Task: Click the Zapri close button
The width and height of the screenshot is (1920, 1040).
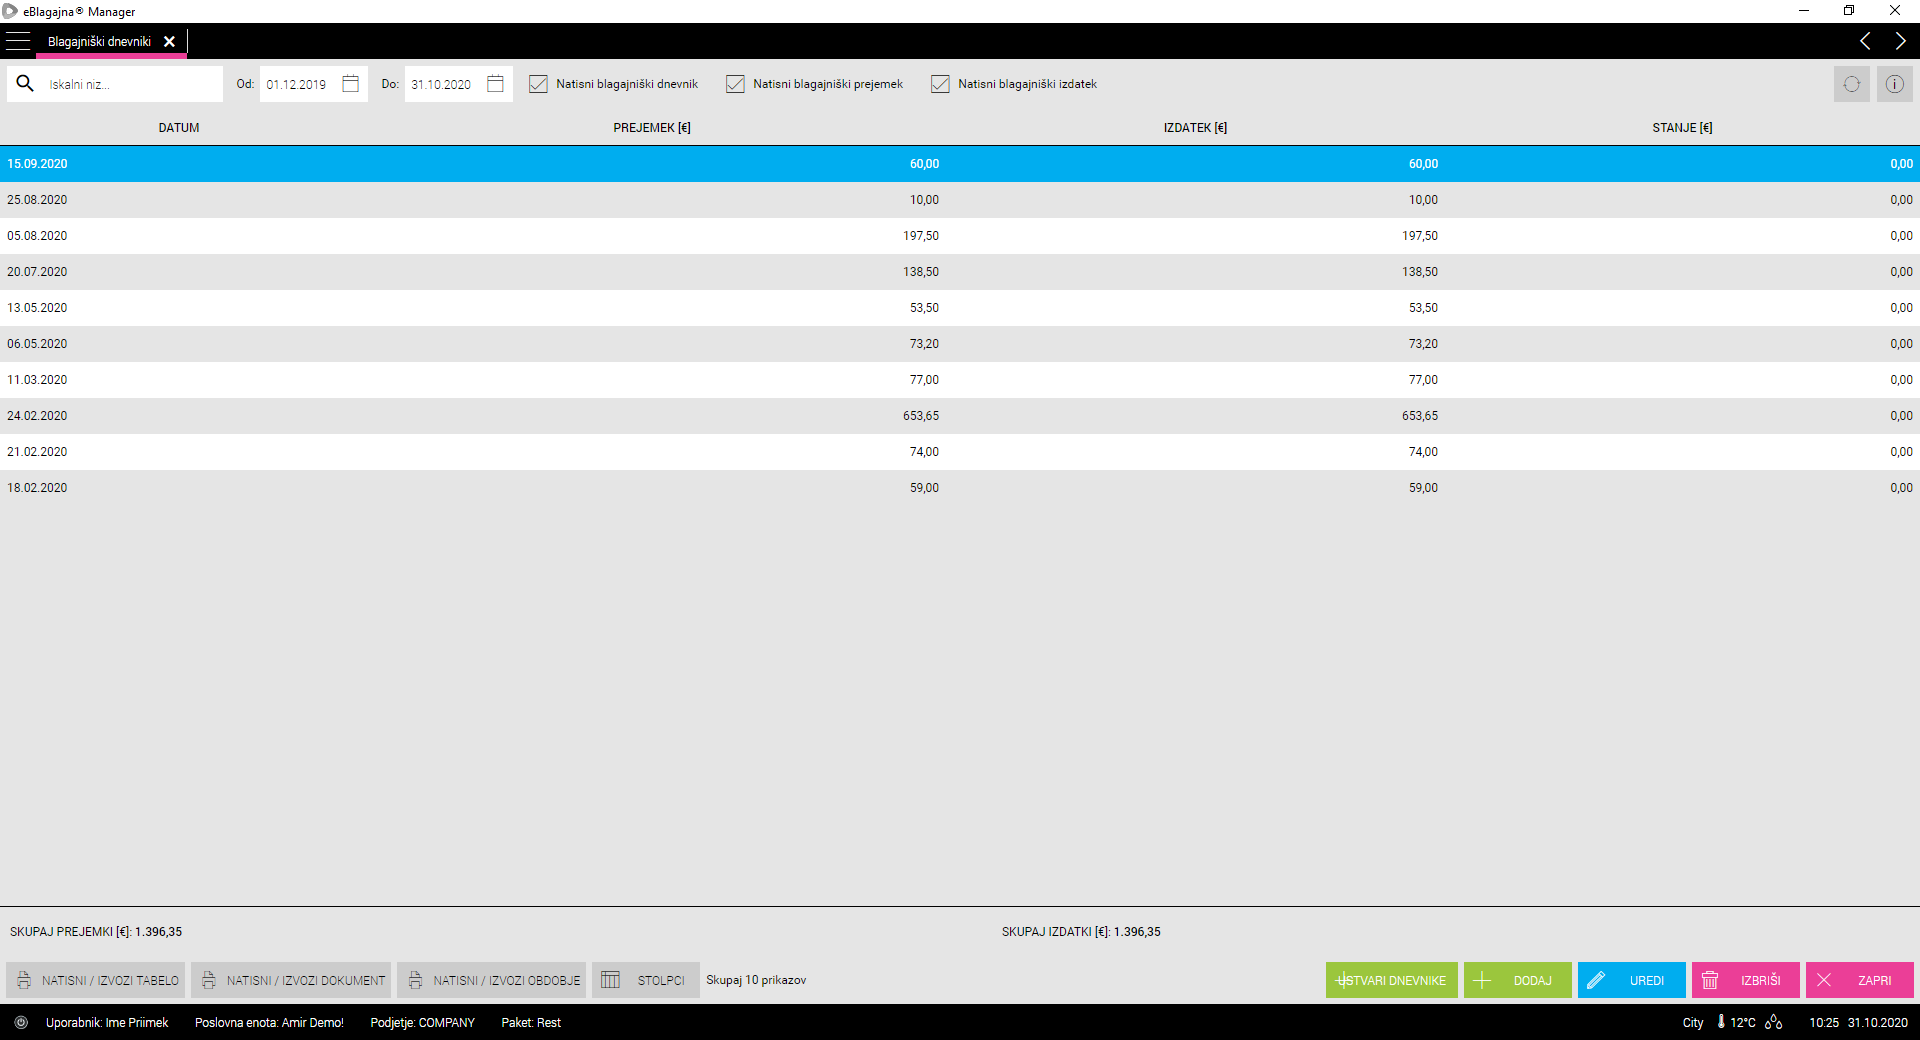Action: 1859,980
